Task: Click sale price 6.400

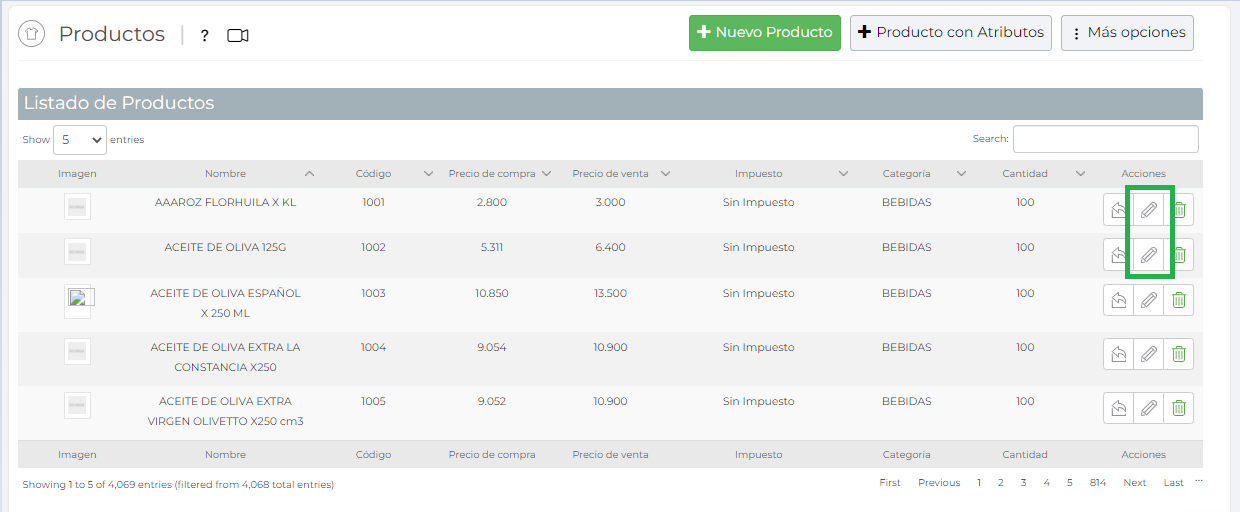Action: tap(610, 247)
